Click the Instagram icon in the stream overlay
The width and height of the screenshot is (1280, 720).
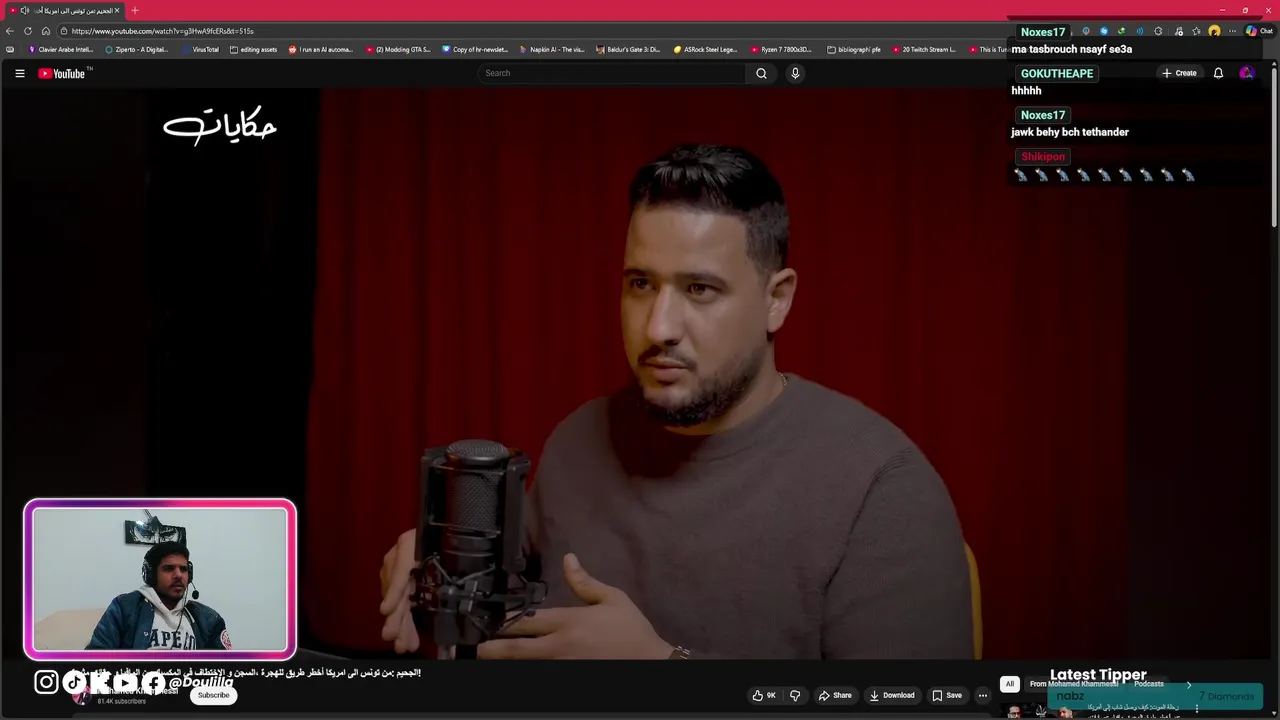click(x=46, y=682)
